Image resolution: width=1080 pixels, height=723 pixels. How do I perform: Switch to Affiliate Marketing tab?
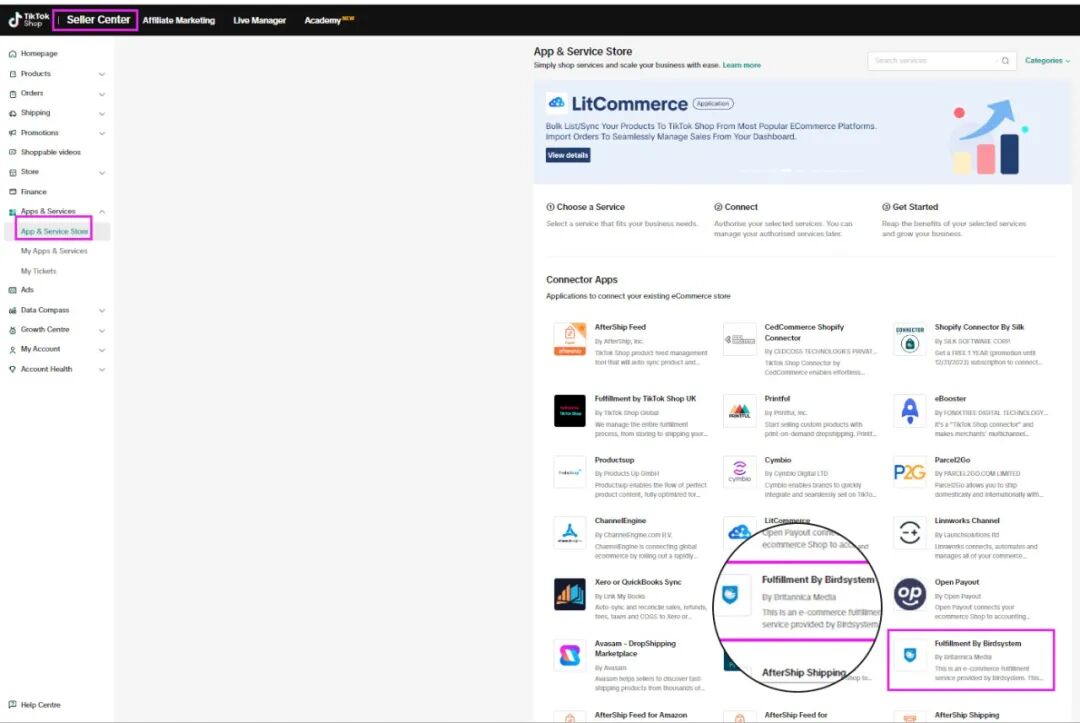(178, 20)
